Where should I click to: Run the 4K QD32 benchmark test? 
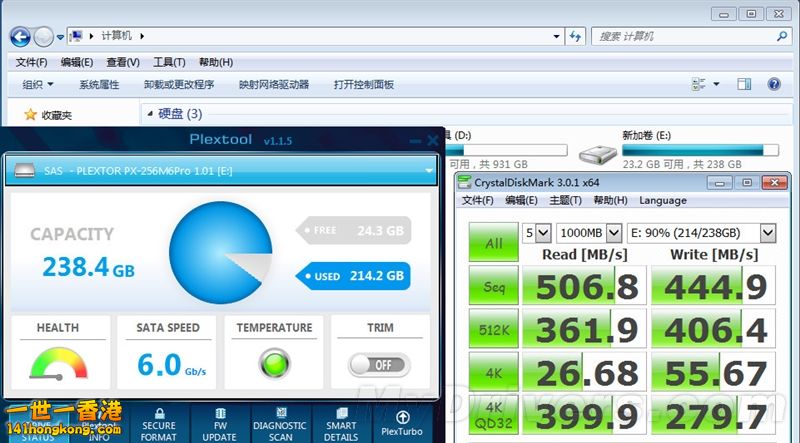[493, 414]
